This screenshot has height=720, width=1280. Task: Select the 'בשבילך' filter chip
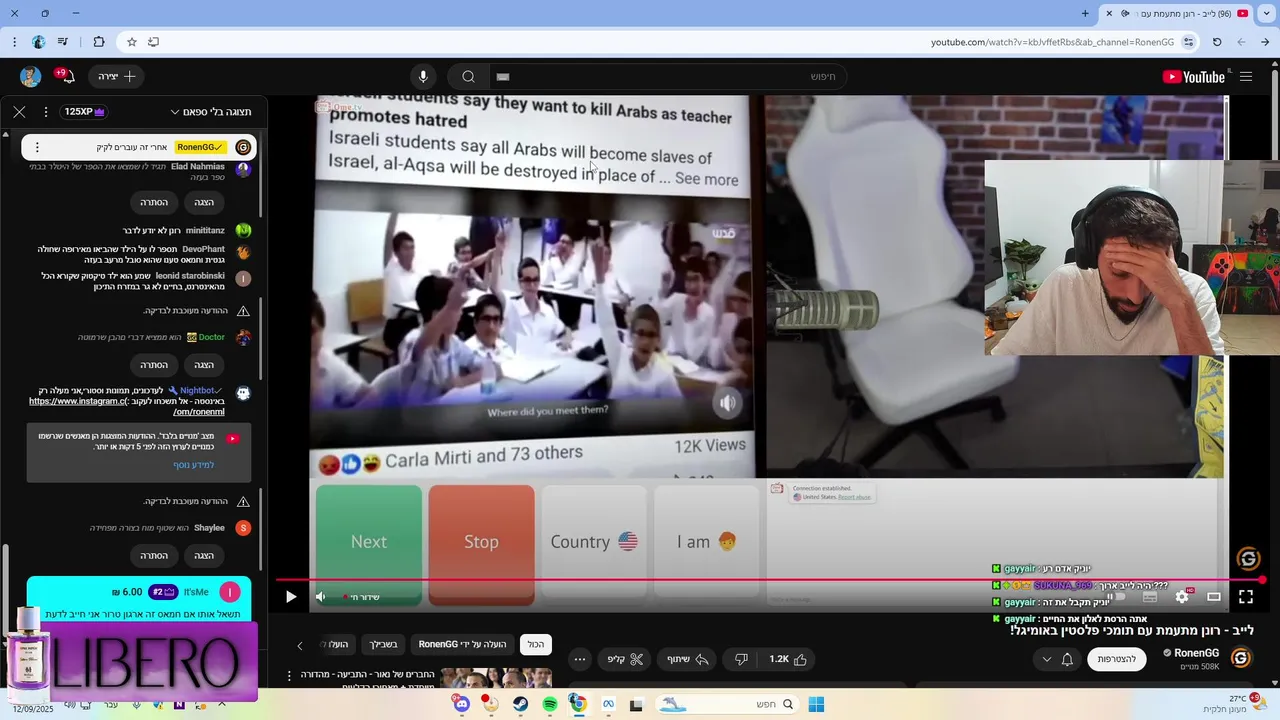[x=383, y=645]
